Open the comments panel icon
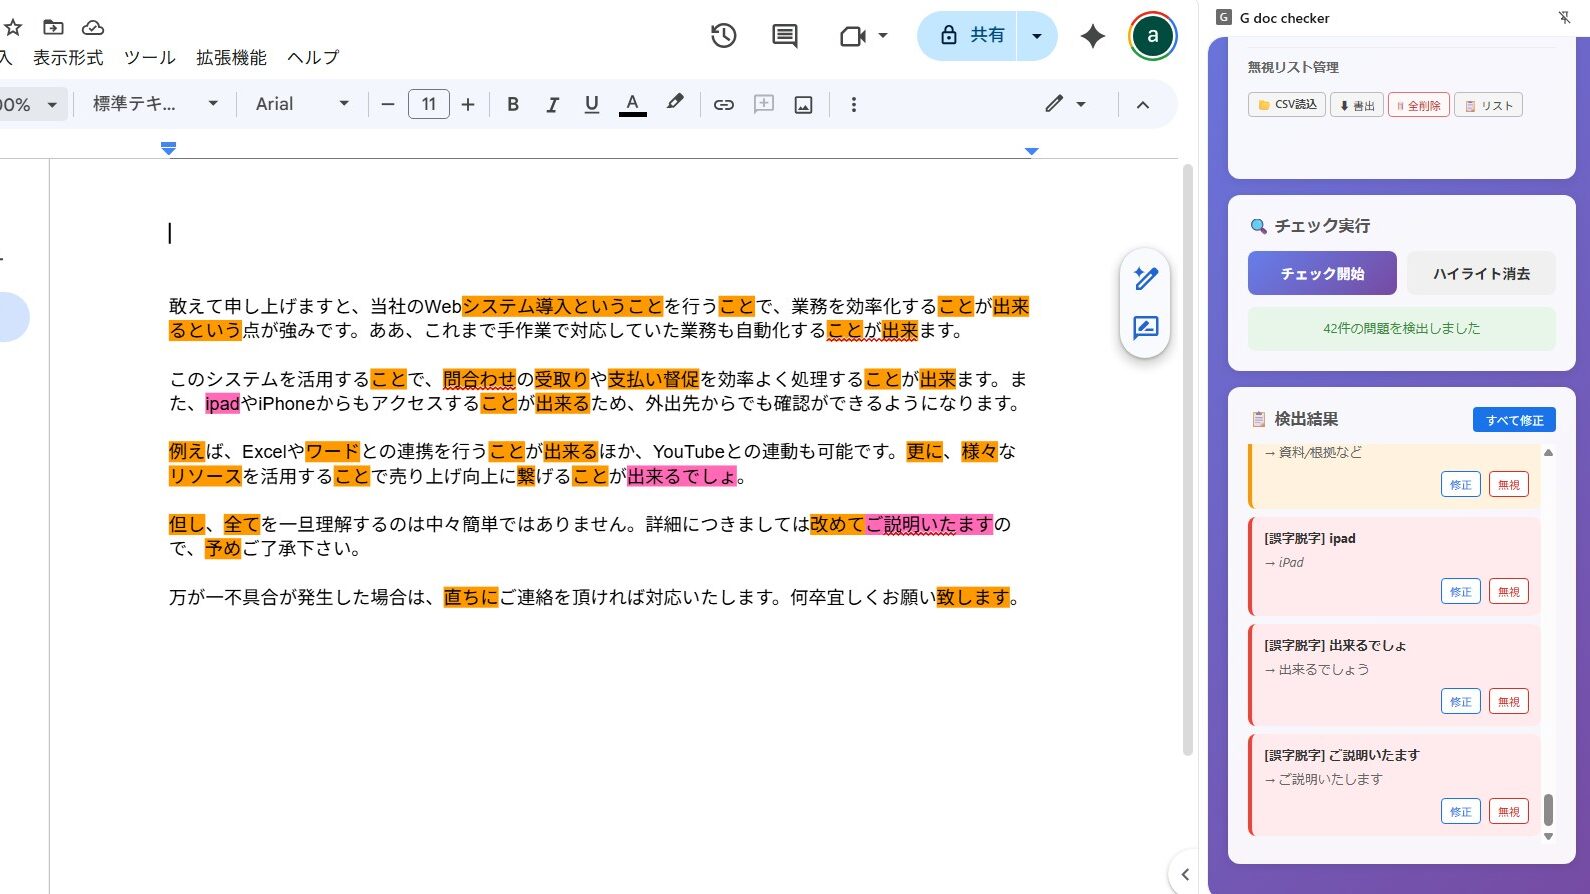 (x=785, y=36)
